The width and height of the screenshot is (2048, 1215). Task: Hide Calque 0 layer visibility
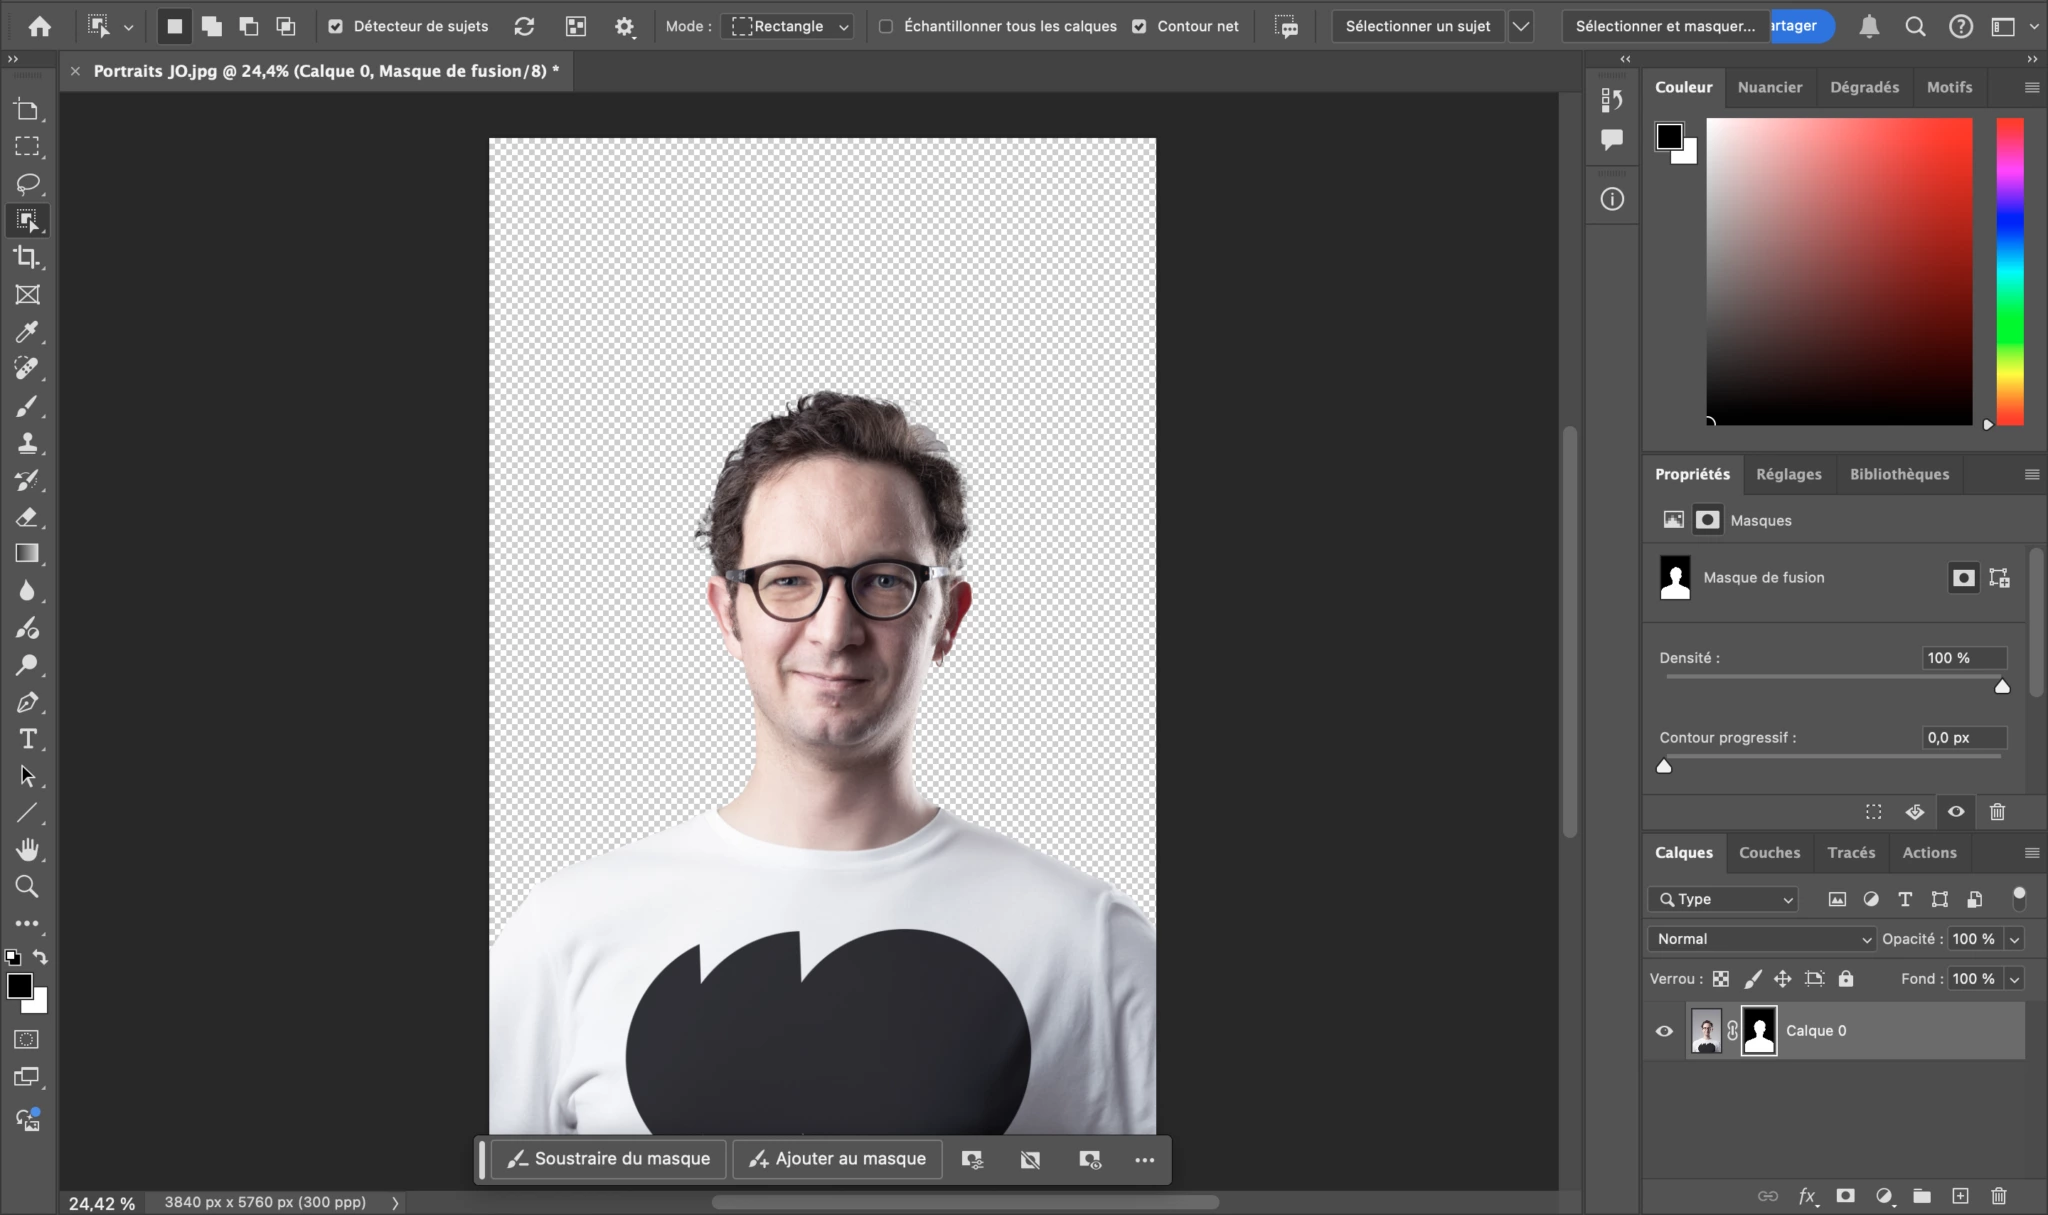1664,1031
